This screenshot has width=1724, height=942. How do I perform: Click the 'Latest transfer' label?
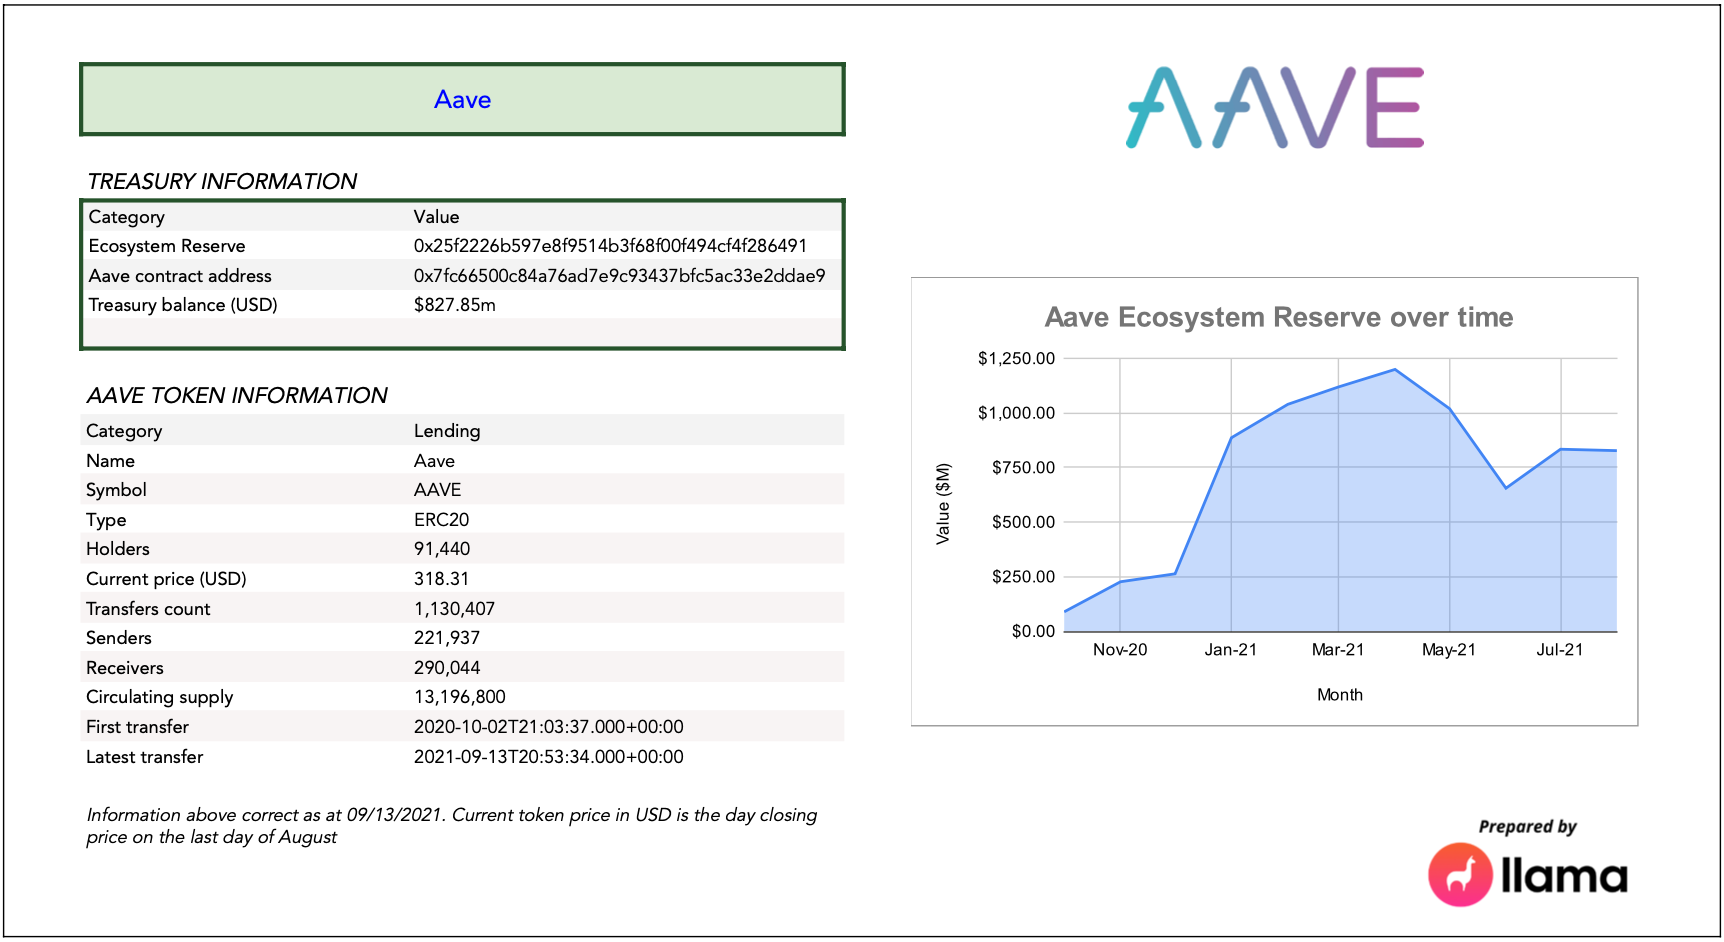pyautogui.click(x=144, y=757)
